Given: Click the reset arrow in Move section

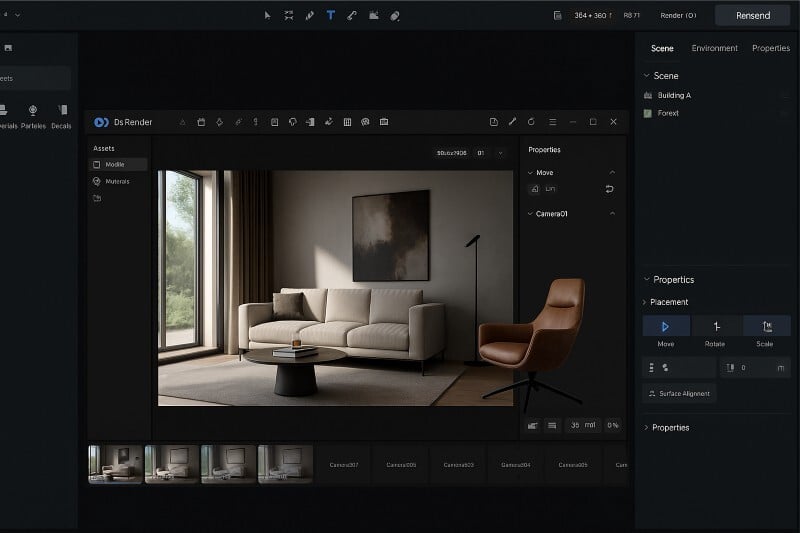Looking at the screenshot, I should 610,188.
